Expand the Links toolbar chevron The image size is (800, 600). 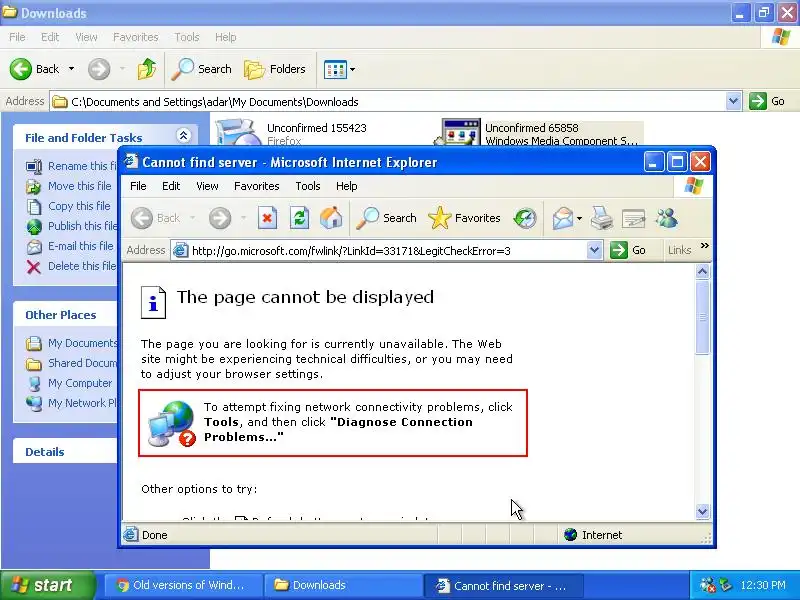(x=705, y=245)
